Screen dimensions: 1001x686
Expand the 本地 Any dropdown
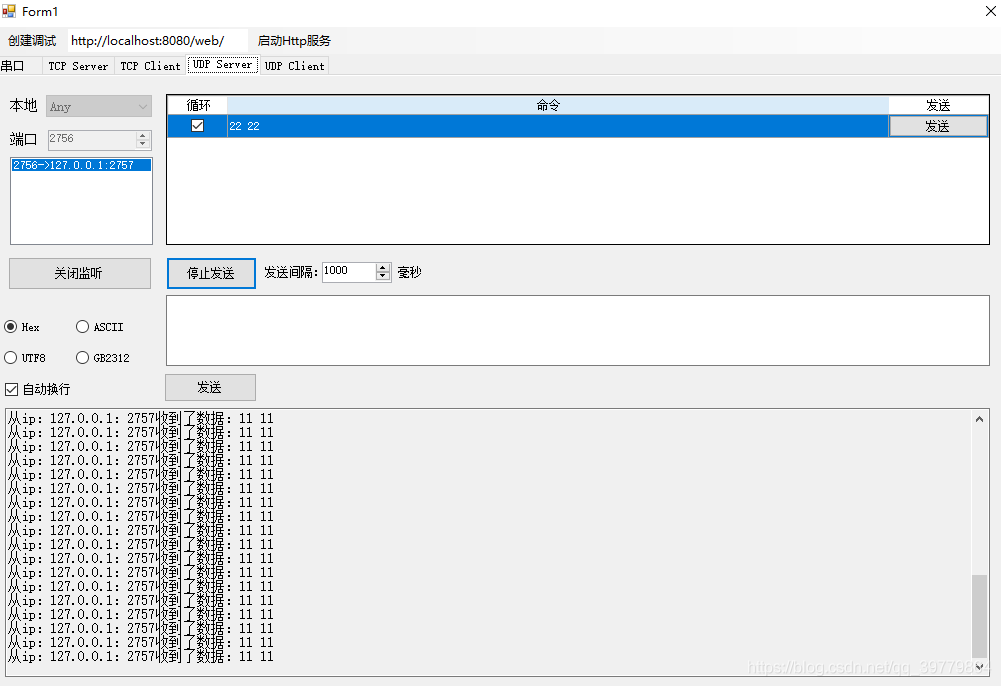pos(98,107)
